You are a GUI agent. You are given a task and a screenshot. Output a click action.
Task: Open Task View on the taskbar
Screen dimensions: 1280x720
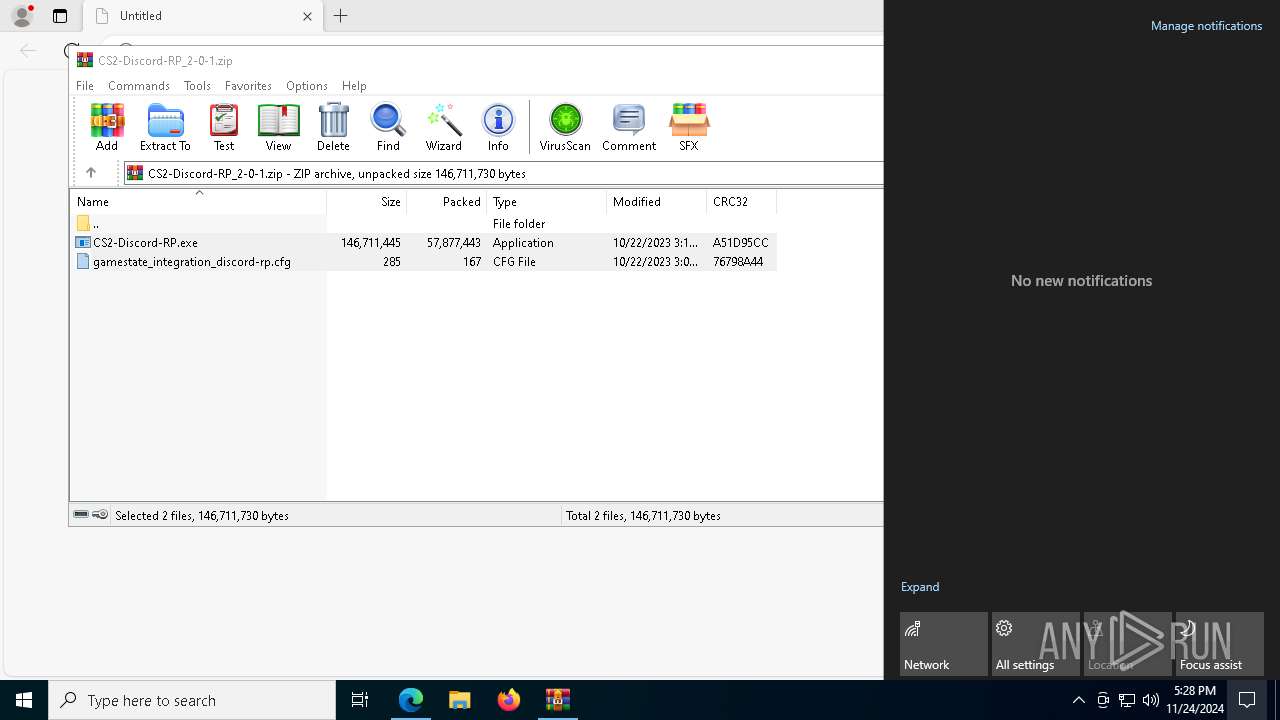(x=360, y=700)
